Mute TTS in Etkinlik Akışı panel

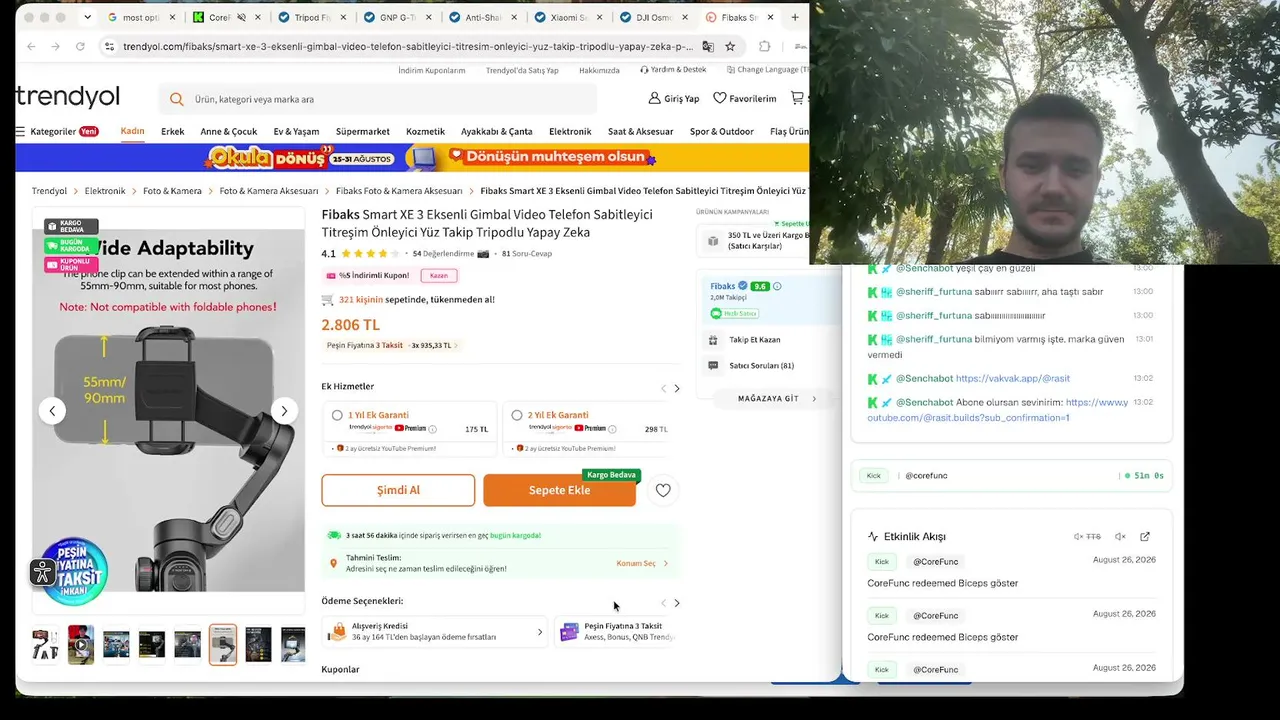(1087, 537)
